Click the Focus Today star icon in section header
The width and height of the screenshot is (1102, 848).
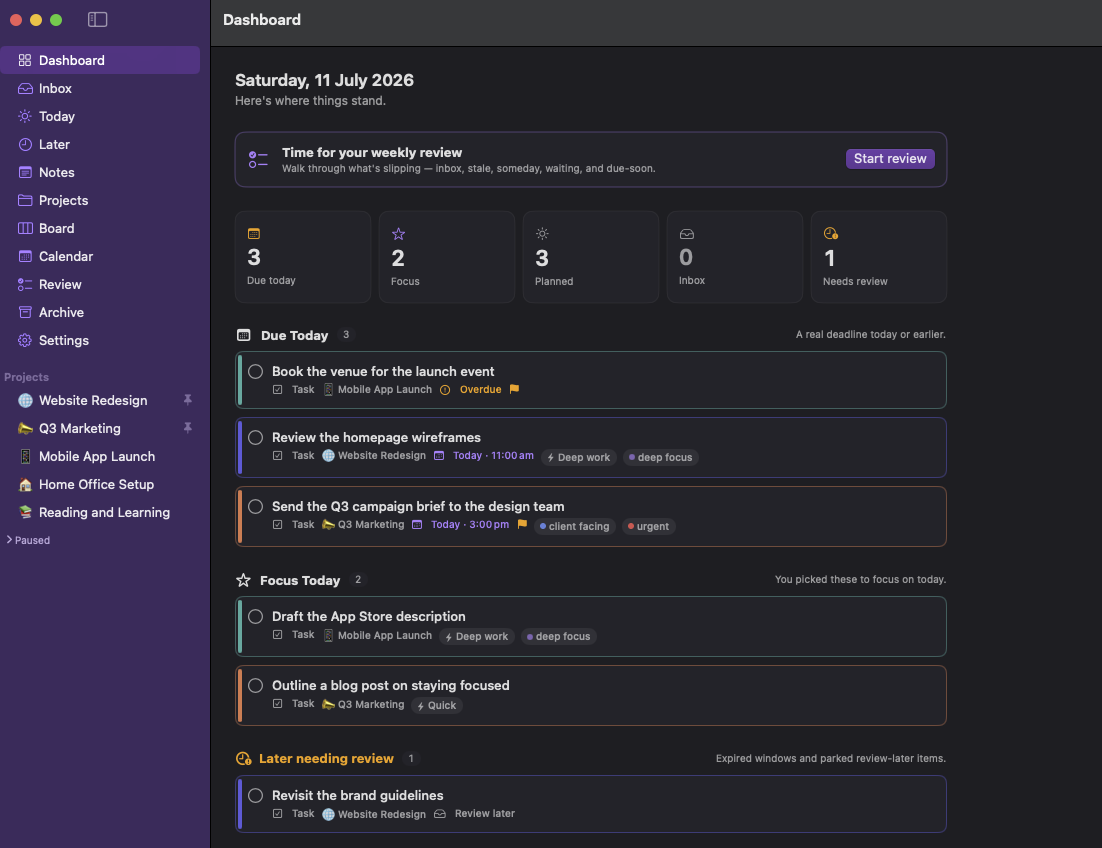[243, 580]
